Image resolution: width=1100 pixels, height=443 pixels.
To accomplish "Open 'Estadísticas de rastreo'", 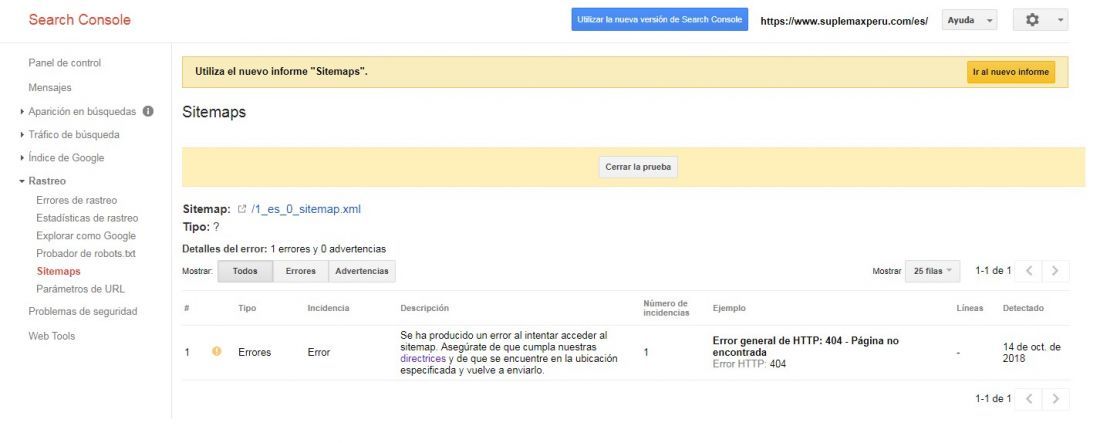I will (x=87, y=218).
